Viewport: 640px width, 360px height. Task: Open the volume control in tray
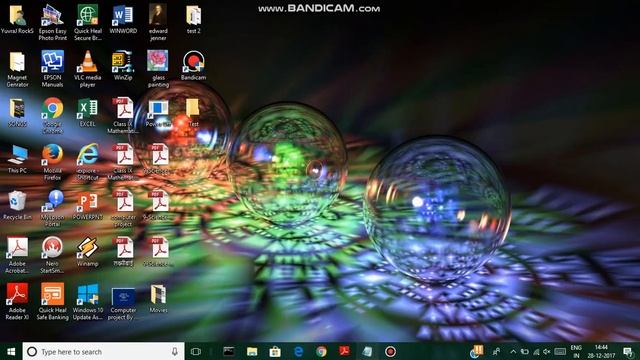coord(547,351)
